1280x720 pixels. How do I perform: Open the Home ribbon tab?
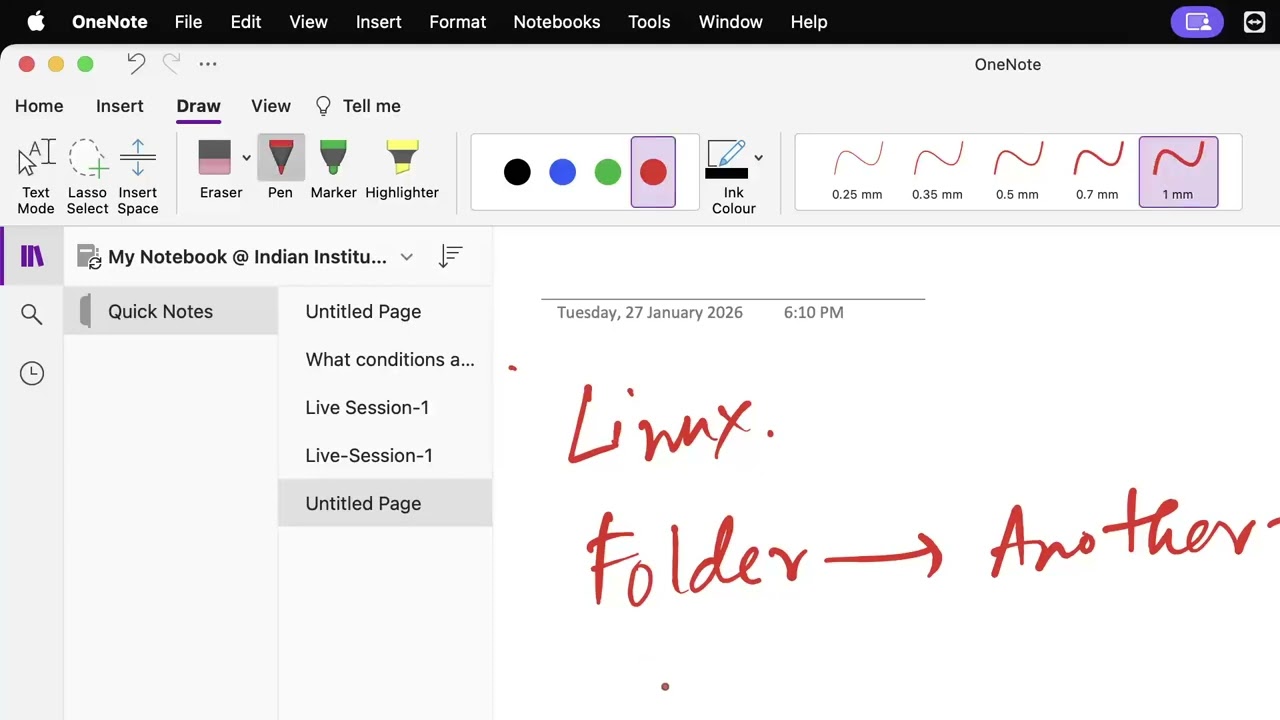[39, 106]
